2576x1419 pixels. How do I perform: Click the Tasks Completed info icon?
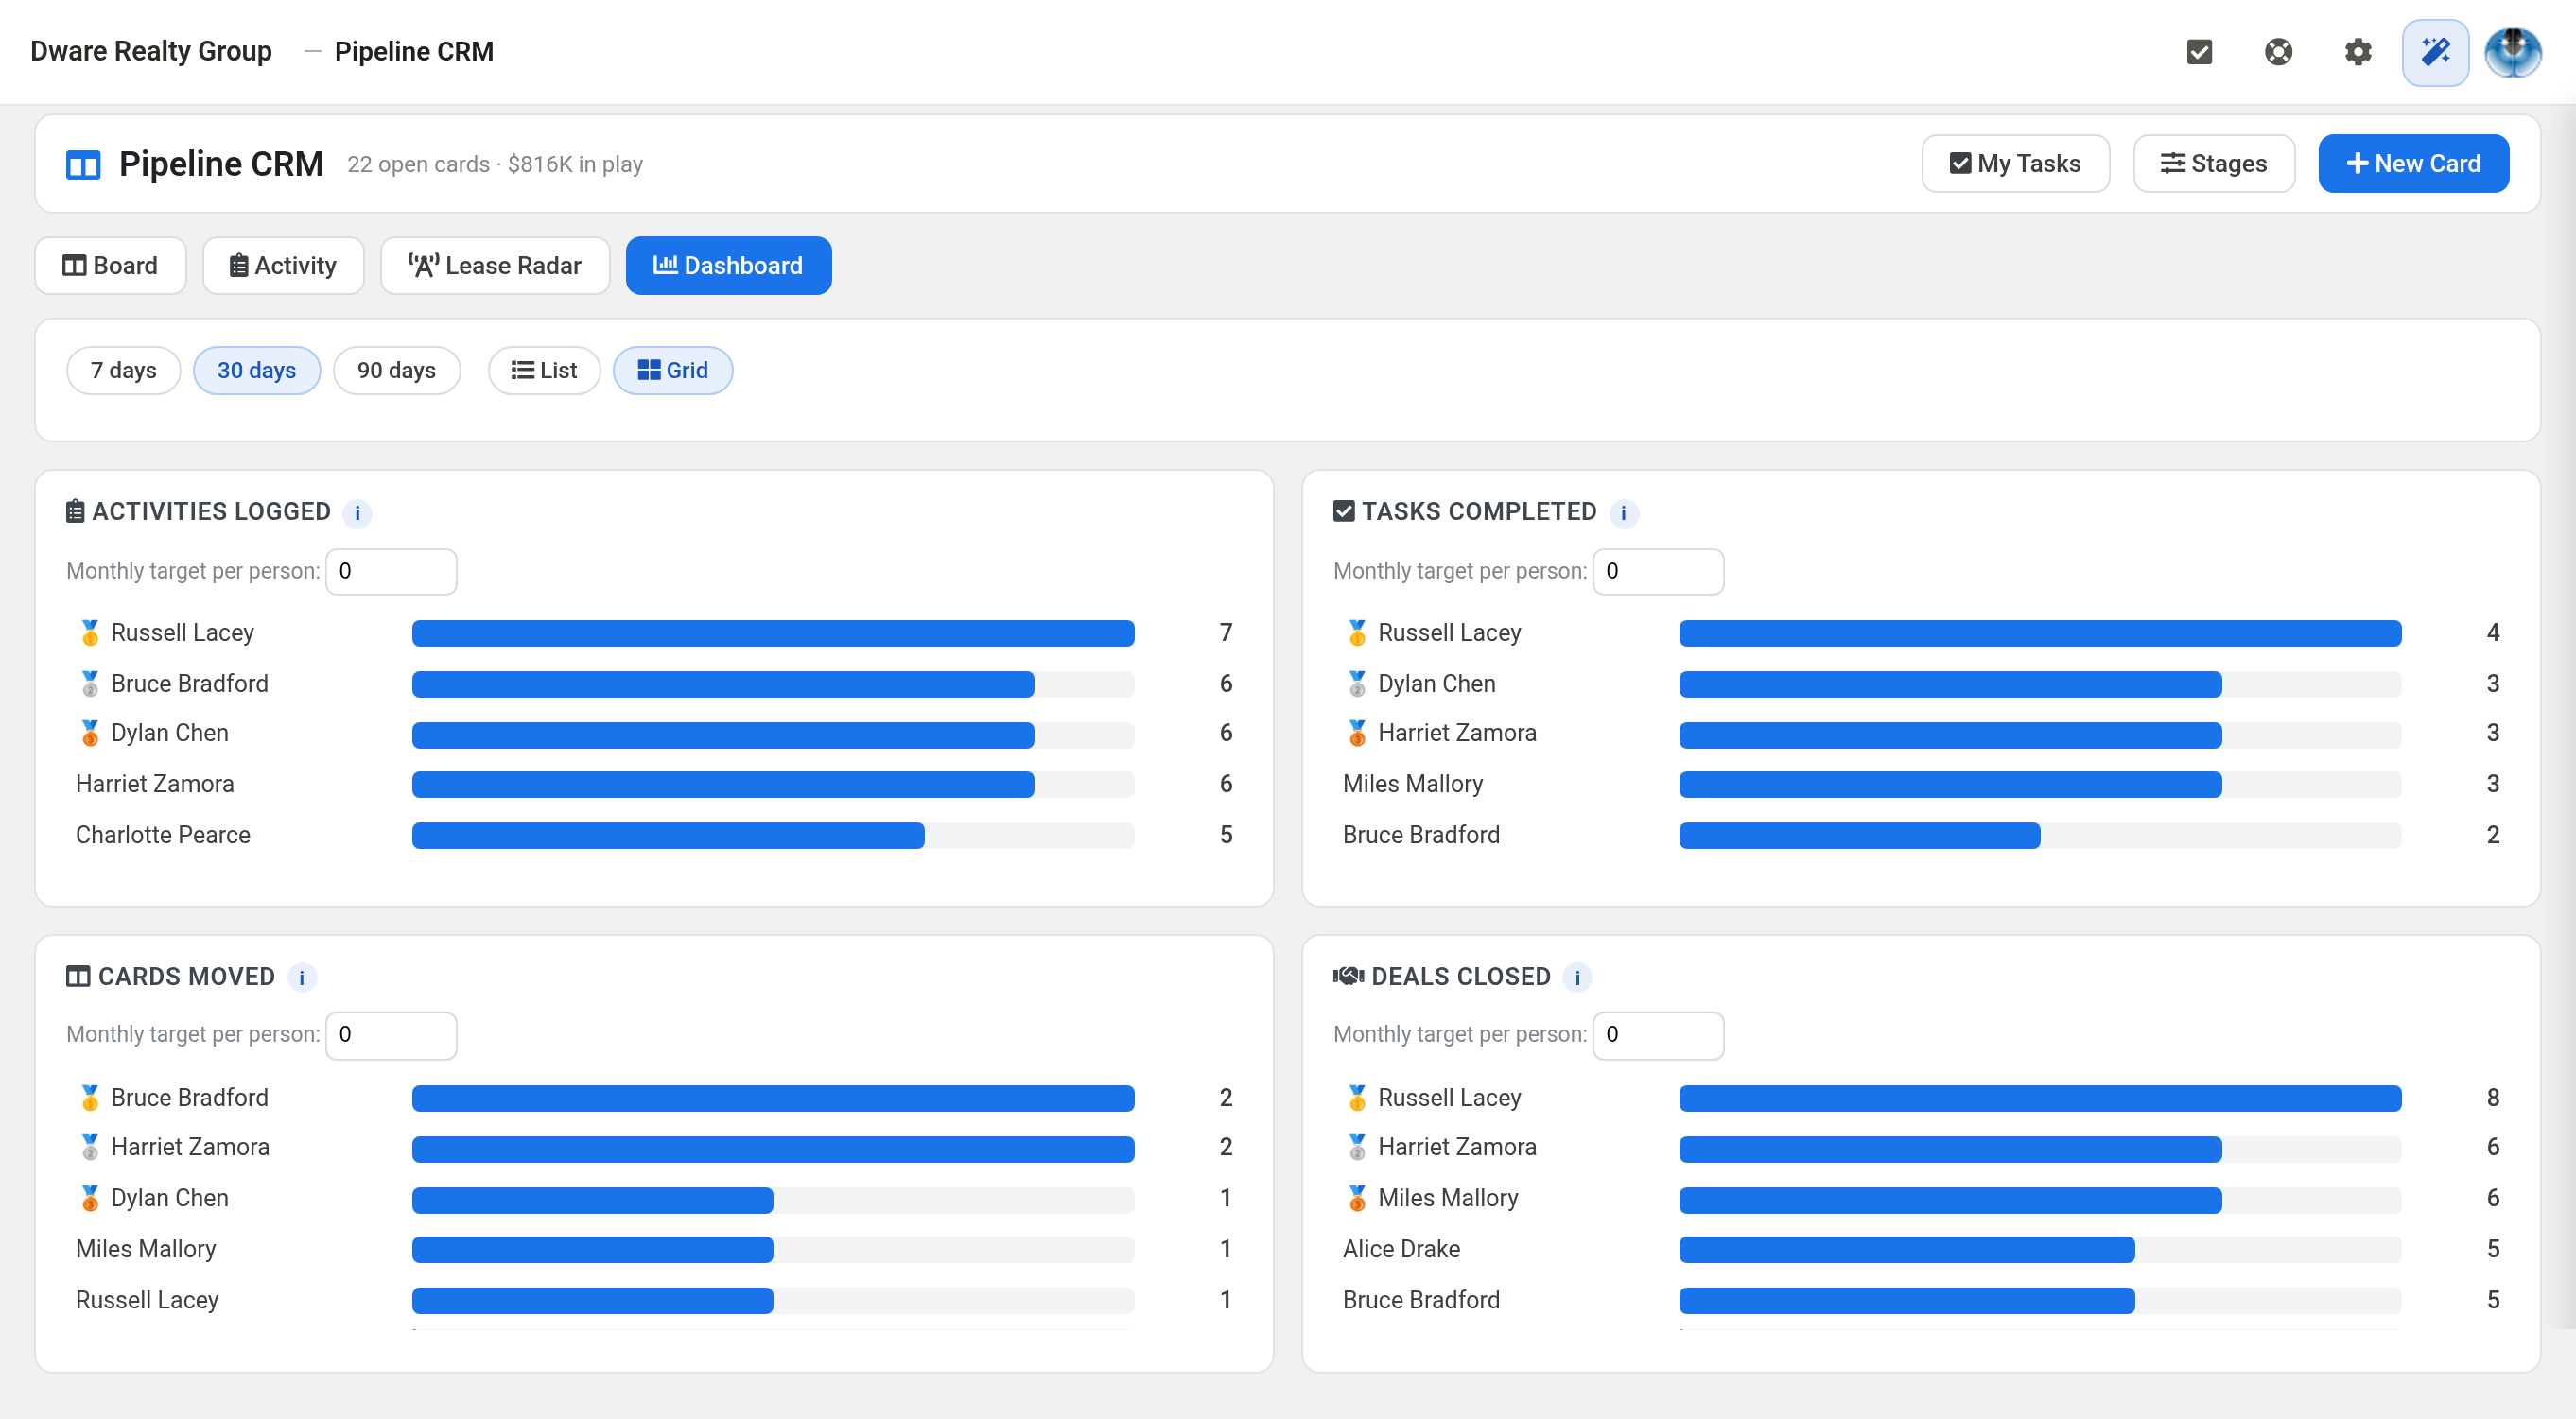(1623, 513)
